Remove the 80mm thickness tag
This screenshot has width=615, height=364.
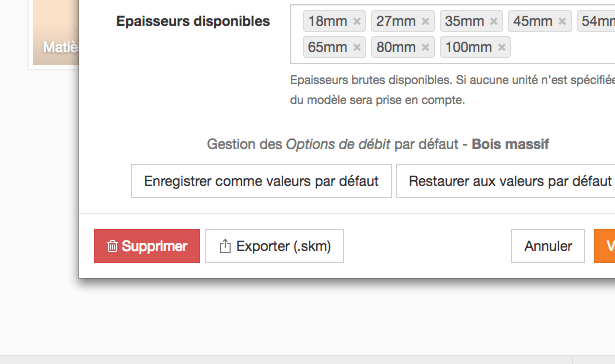(x=425, y=47)
